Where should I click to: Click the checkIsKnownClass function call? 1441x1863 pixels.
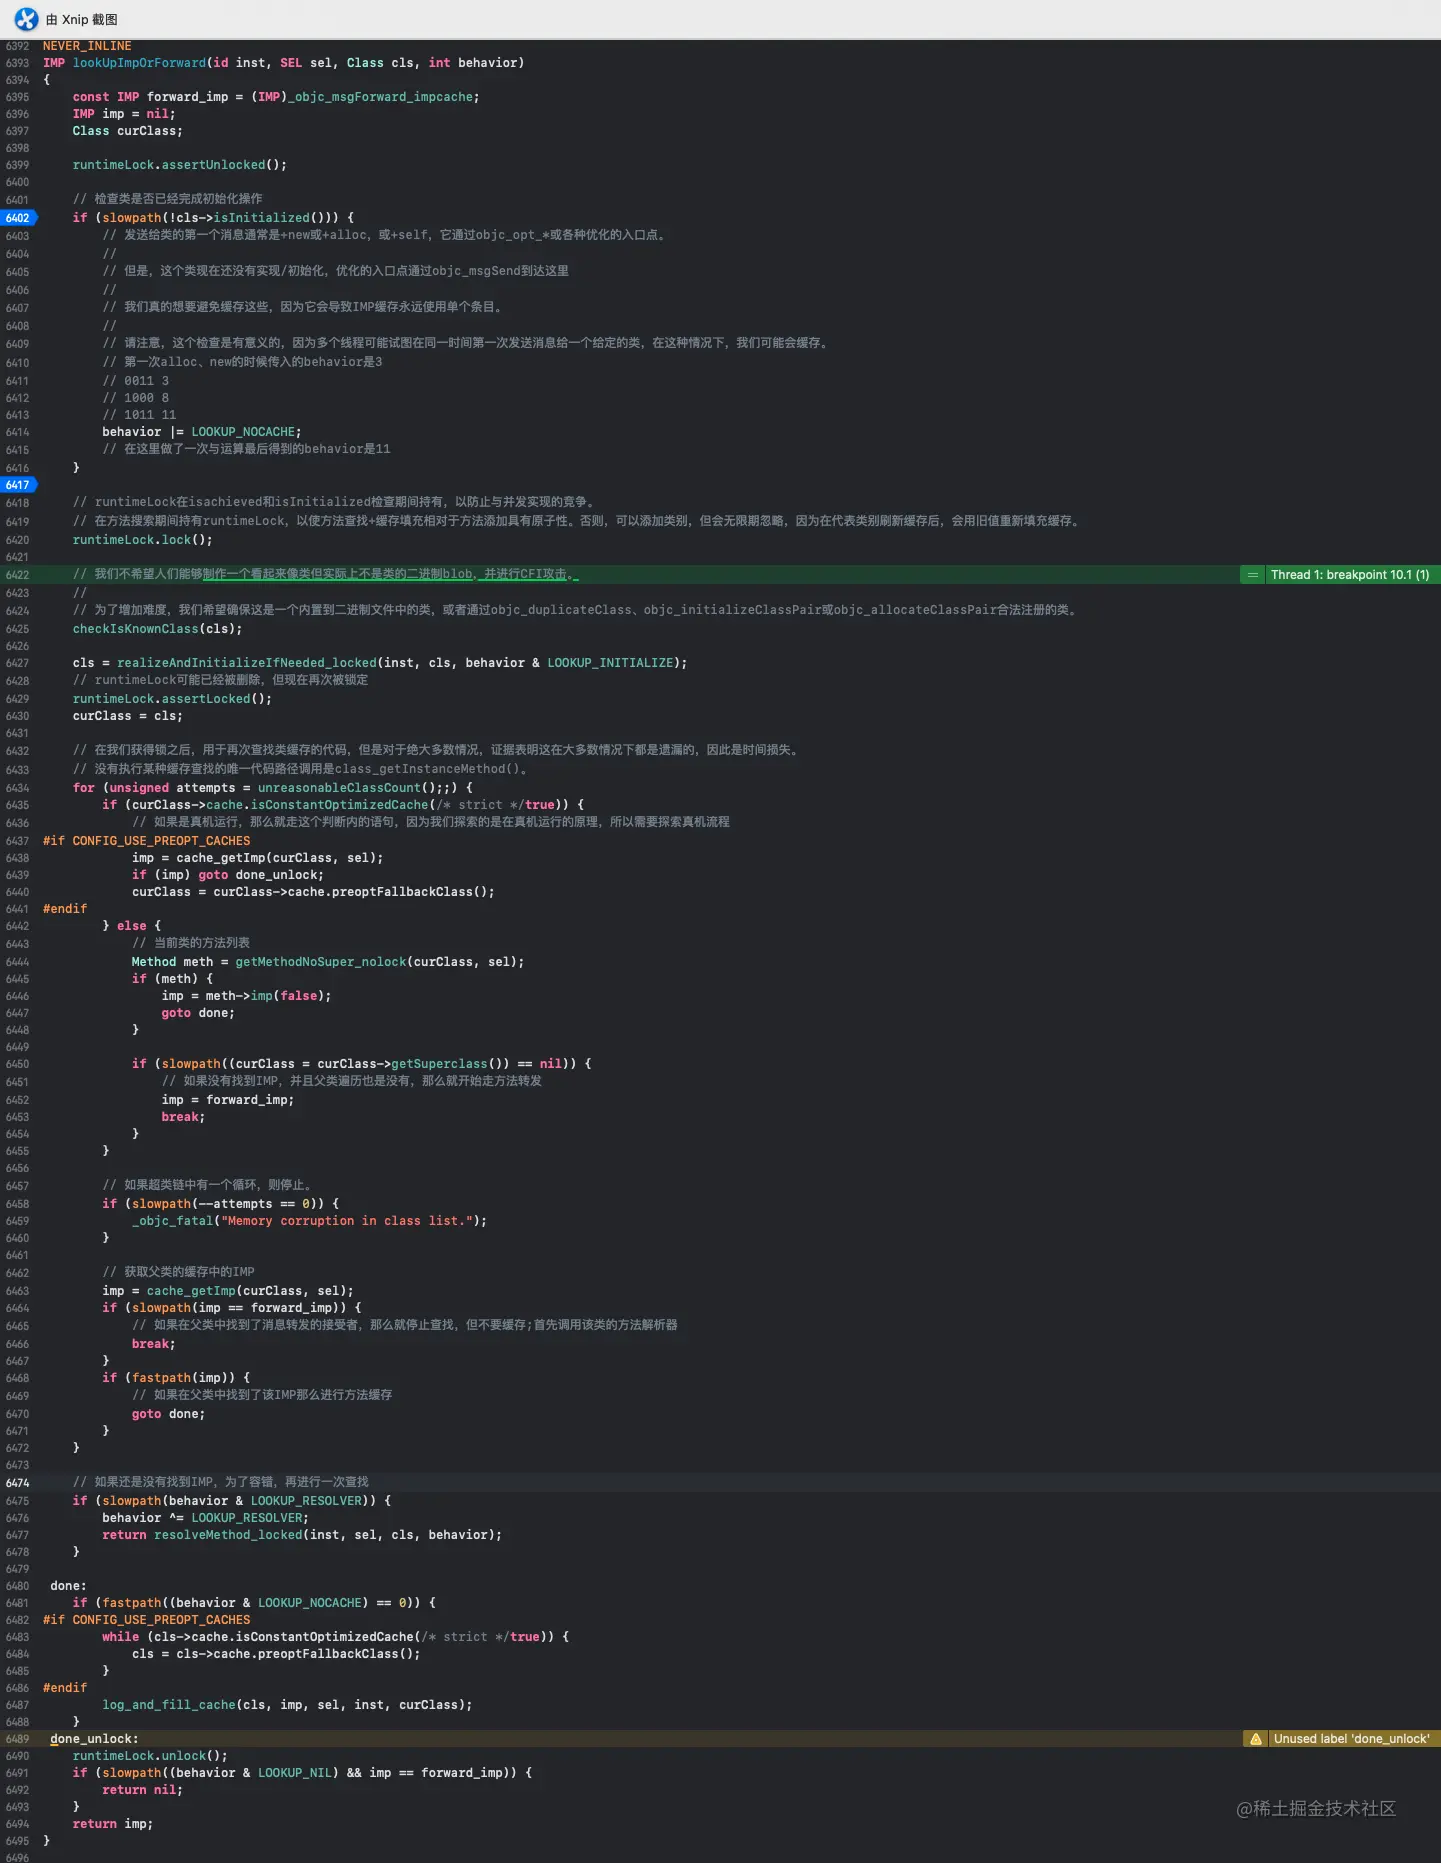135,629
